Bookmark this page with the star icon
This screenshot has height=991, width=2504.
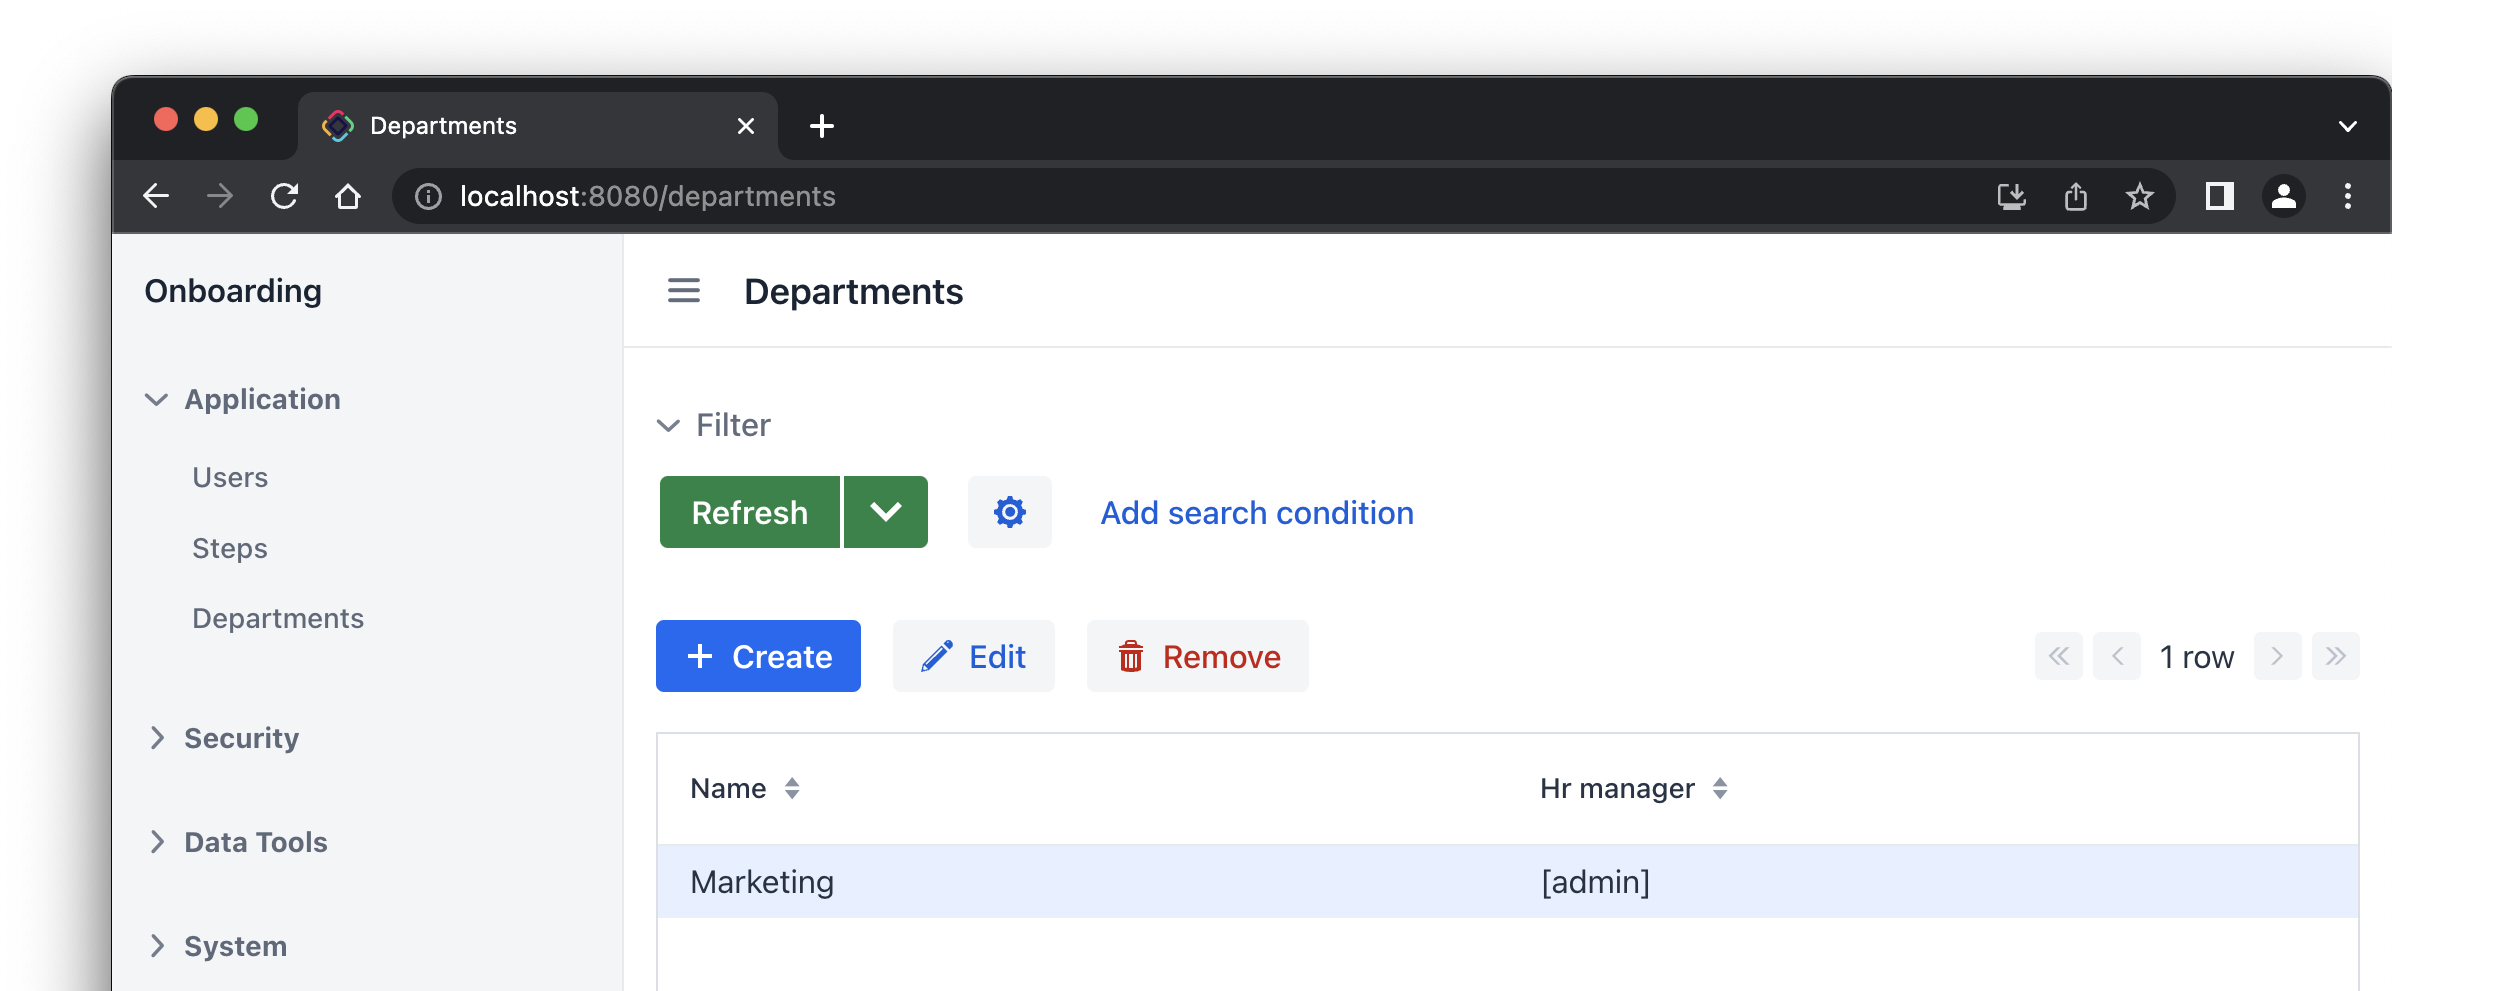(x=2139, y=196)
